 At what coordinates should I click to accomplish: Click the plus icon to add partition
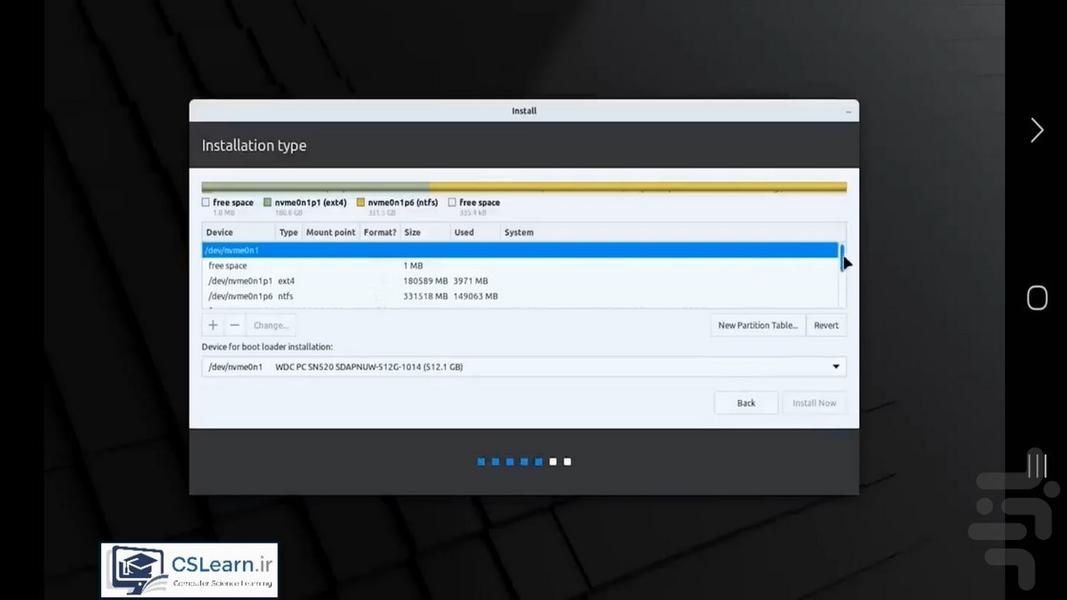[213, 325]
